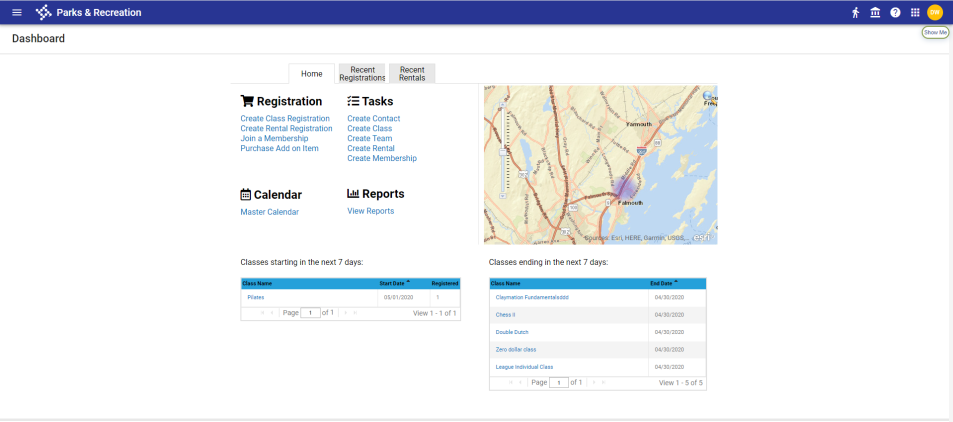The image size is (953, 422).
Task: Open the hamburger navigation menu
Action: pos(16,12)
